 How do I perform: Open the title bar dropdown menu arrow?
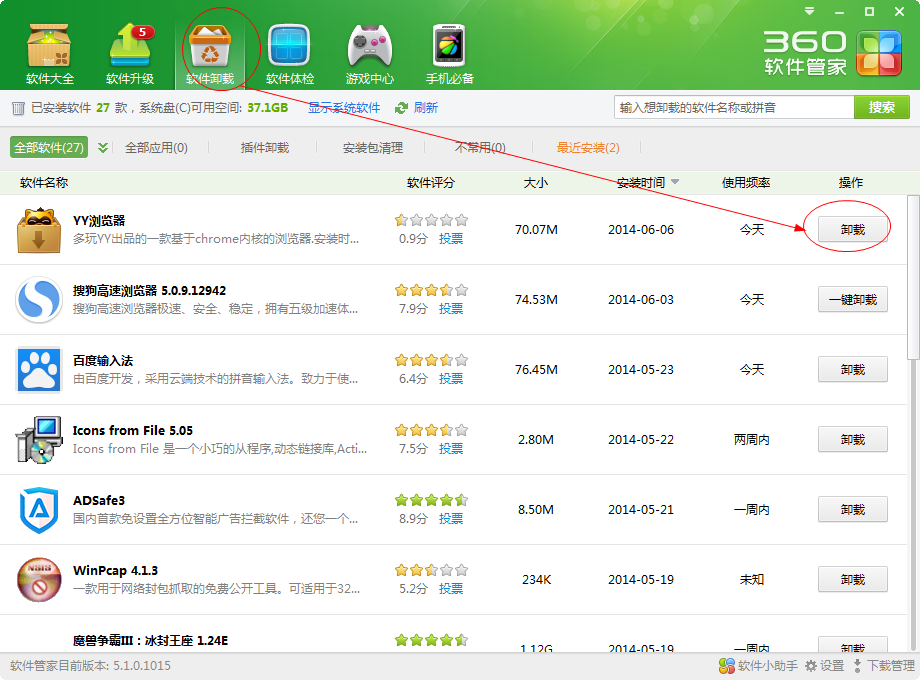pos(809,11)
